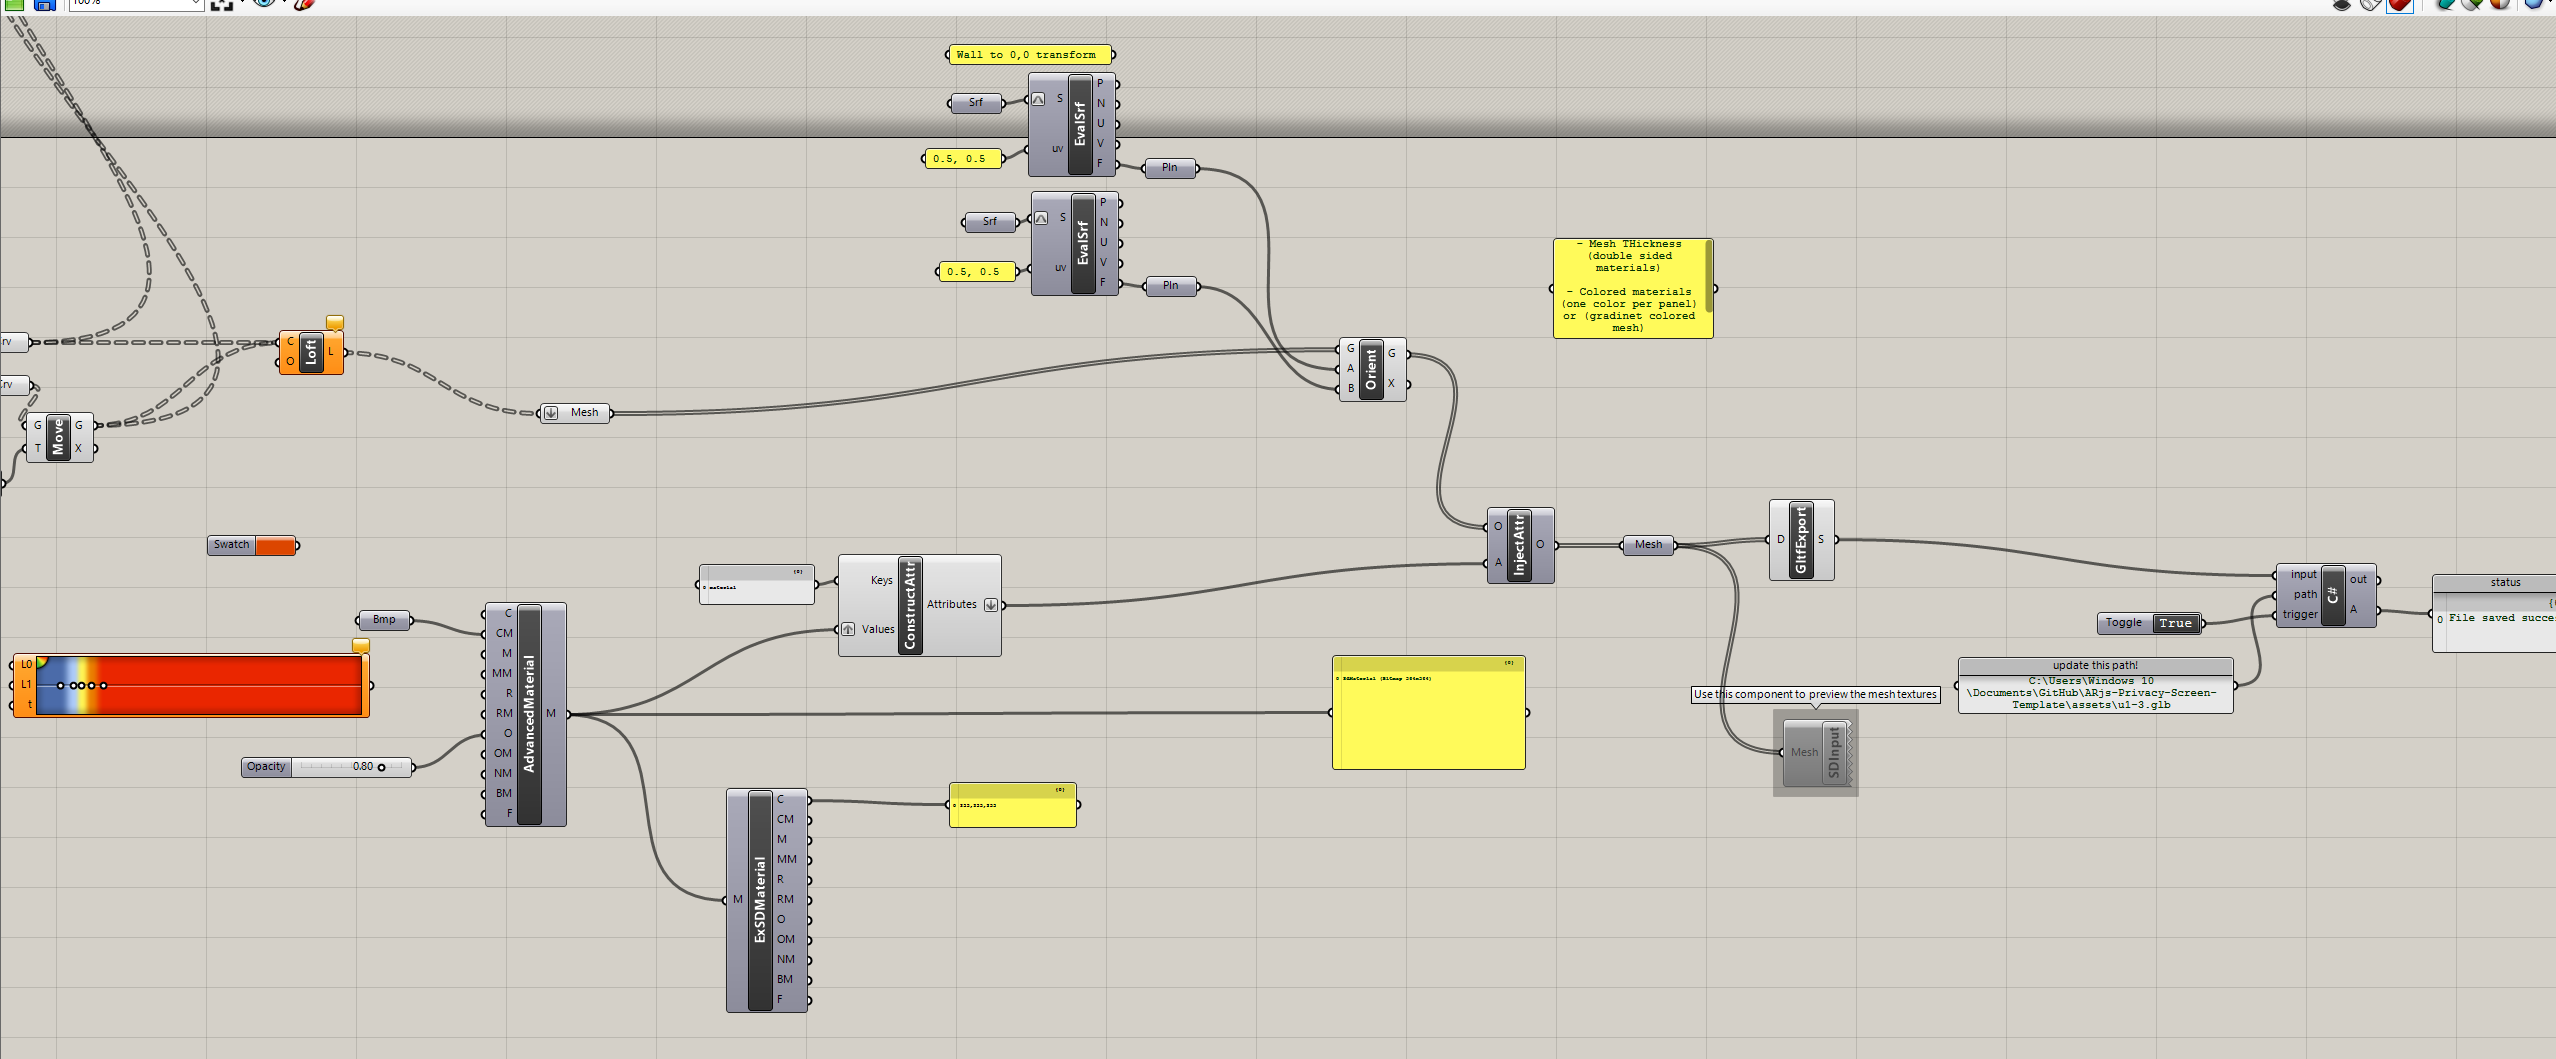Click the Bmp parameter node
The height and width of the screenshot is (1059, 2556).
pyautogui.click(x=384, y=620)
